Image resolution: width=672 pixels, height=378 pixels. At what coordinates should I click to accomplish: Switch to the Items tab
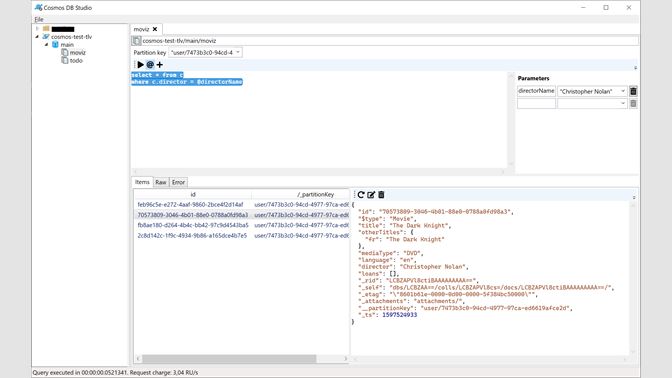(x=142, y=182)
